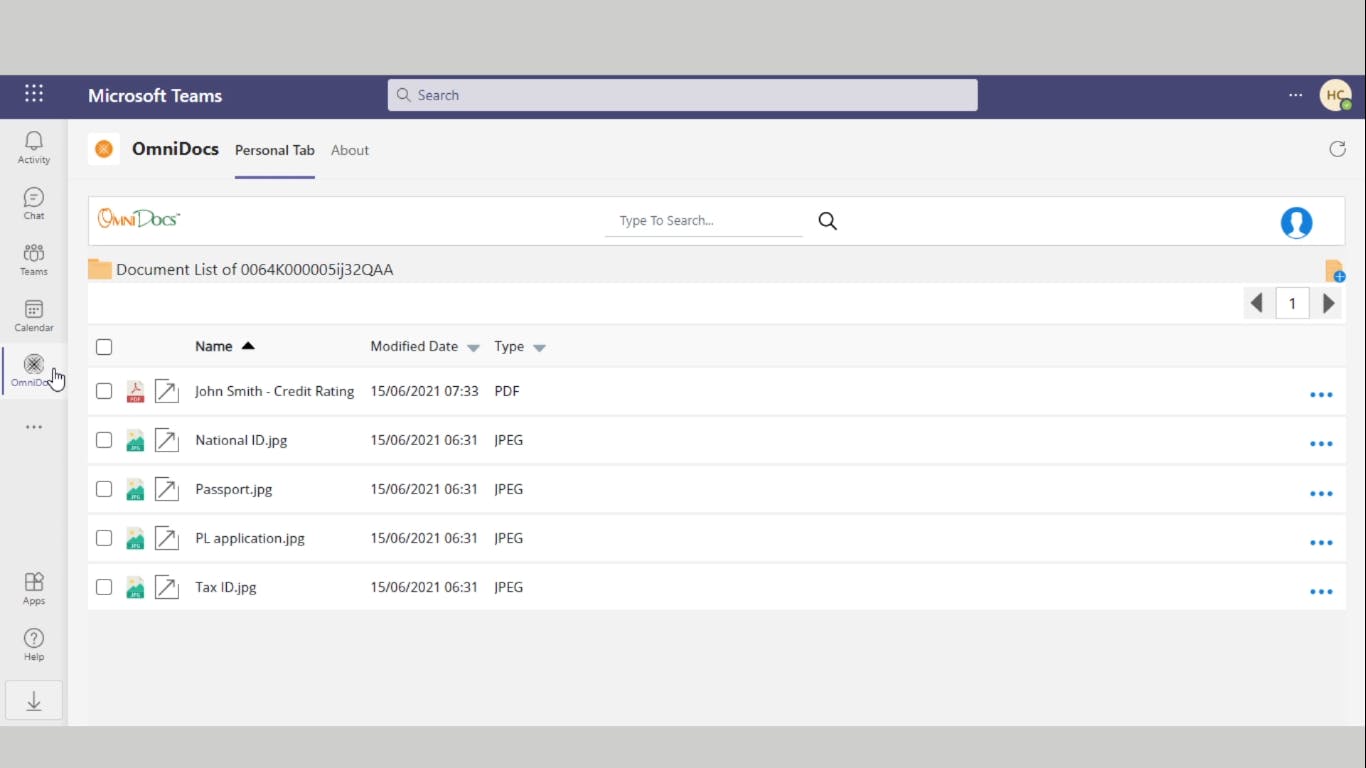
Task: Show more apps ellipsis in sidebar
Action: [34, 427]
